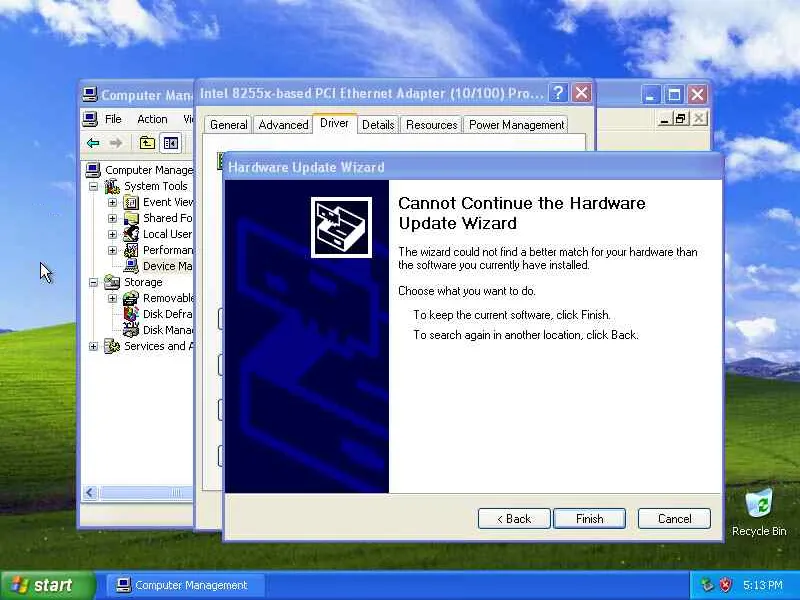The height and width of the screenshot is (600, 800).
Task: Open the Details tab
Action: [x=378, y=125]
